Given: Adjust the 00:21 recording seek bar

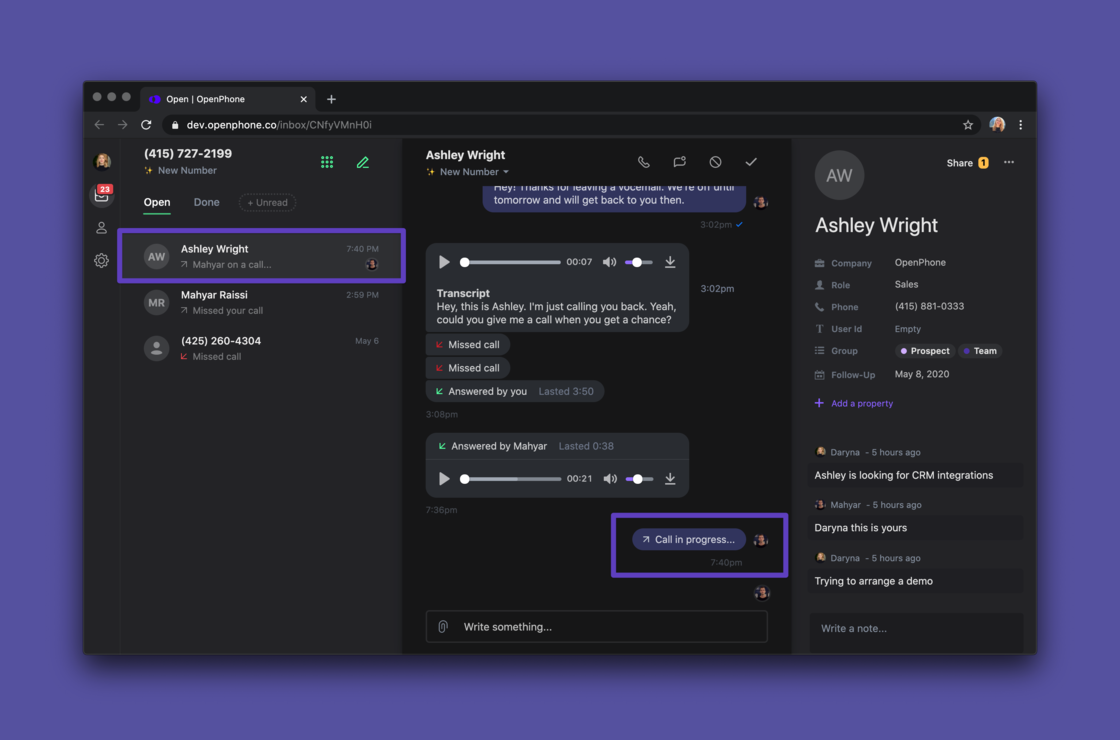Looking at the screenshot, I should coord(512,479).
